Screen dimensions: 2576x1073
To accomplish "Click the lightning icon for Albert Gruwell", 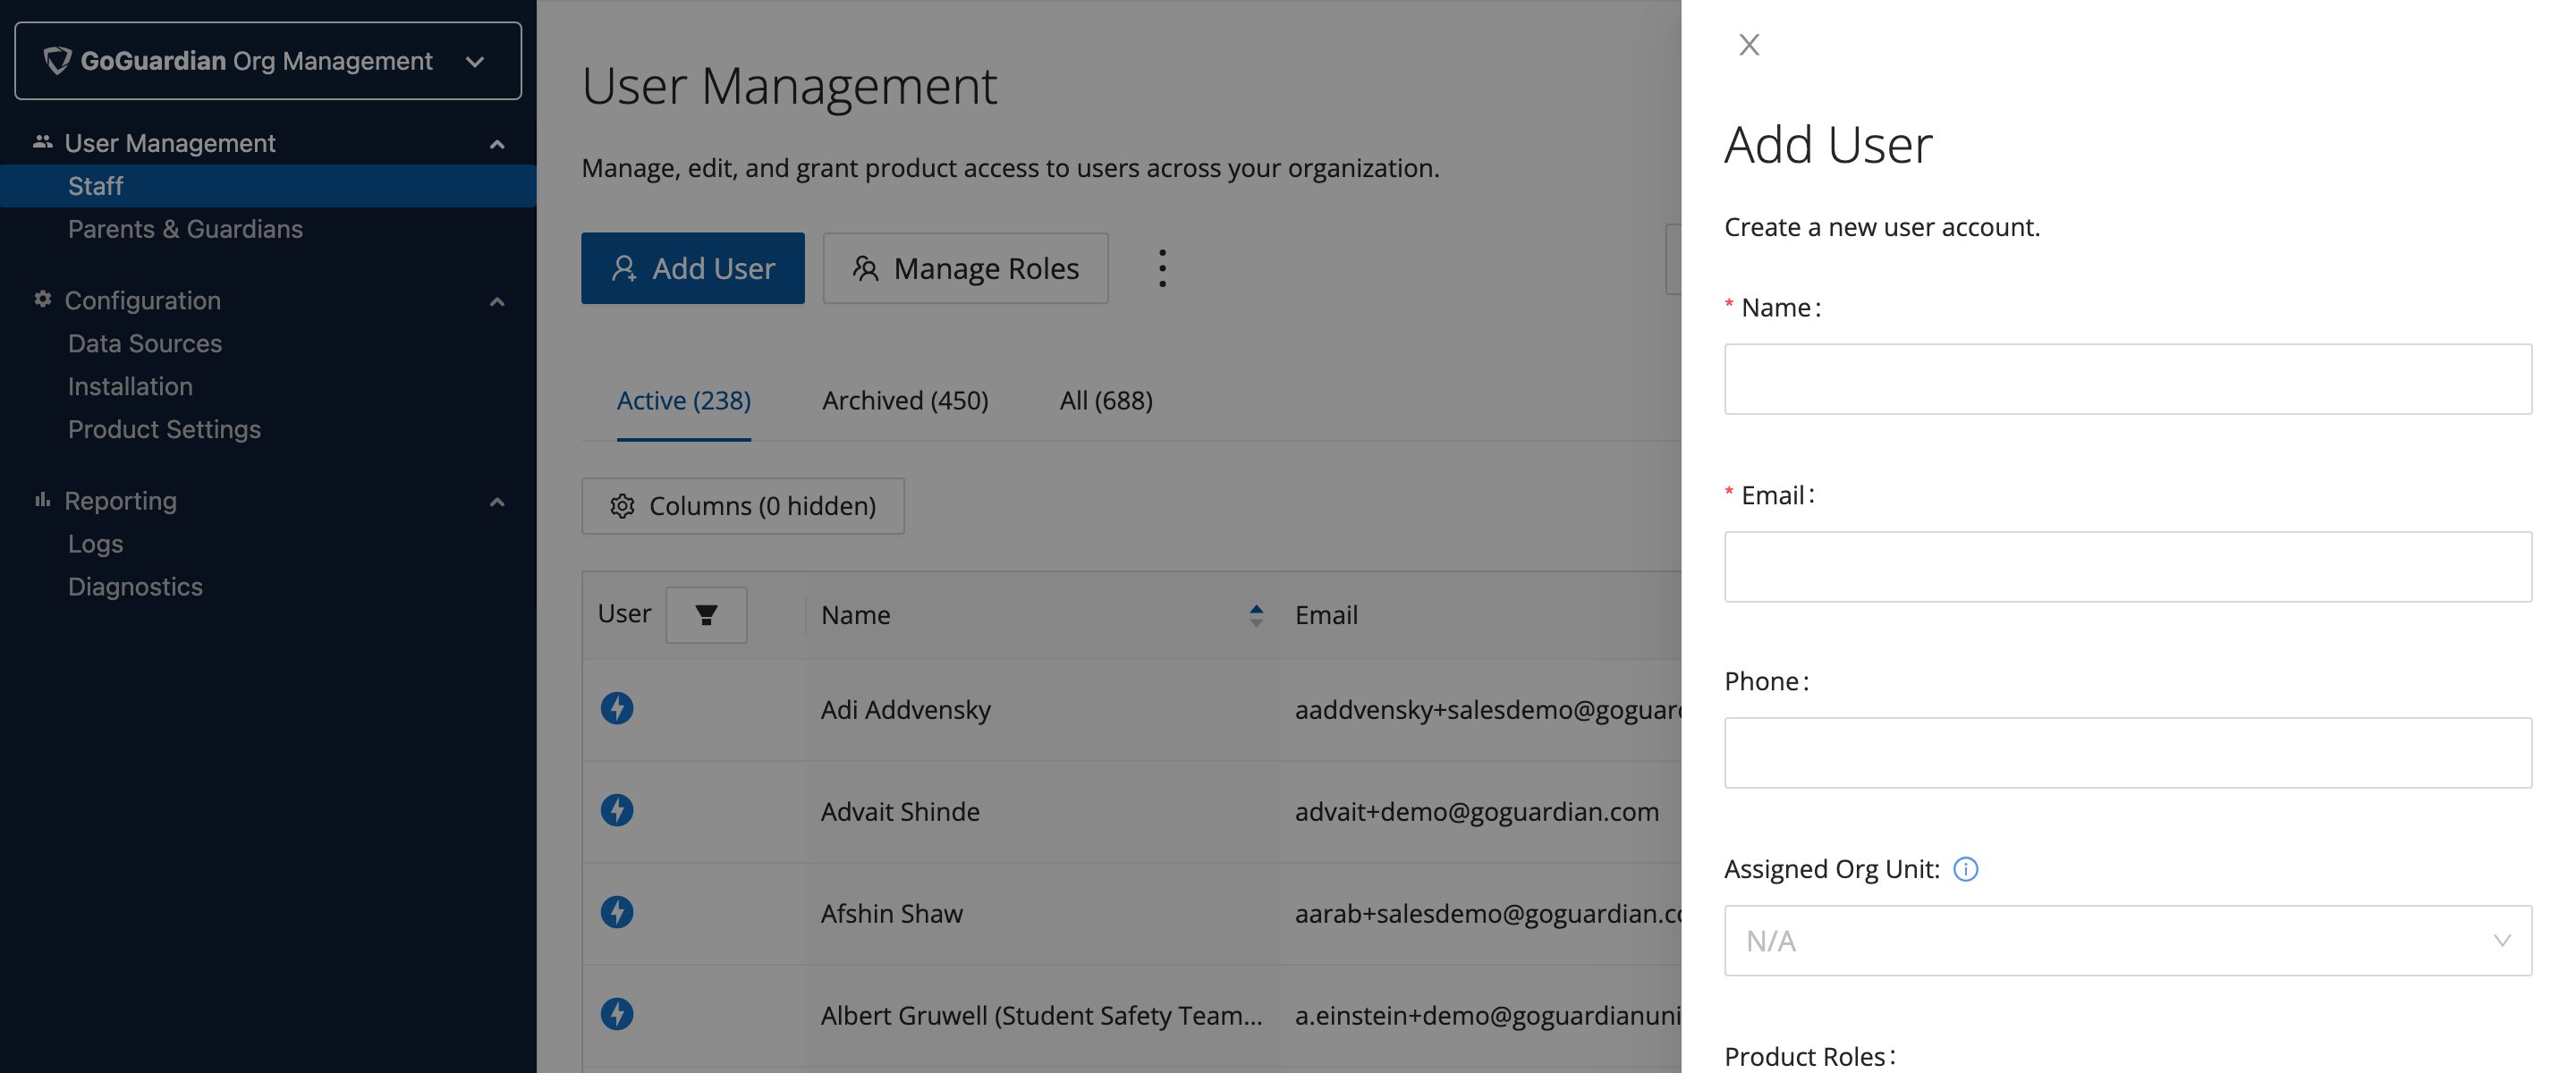I will click(617, 1015).
